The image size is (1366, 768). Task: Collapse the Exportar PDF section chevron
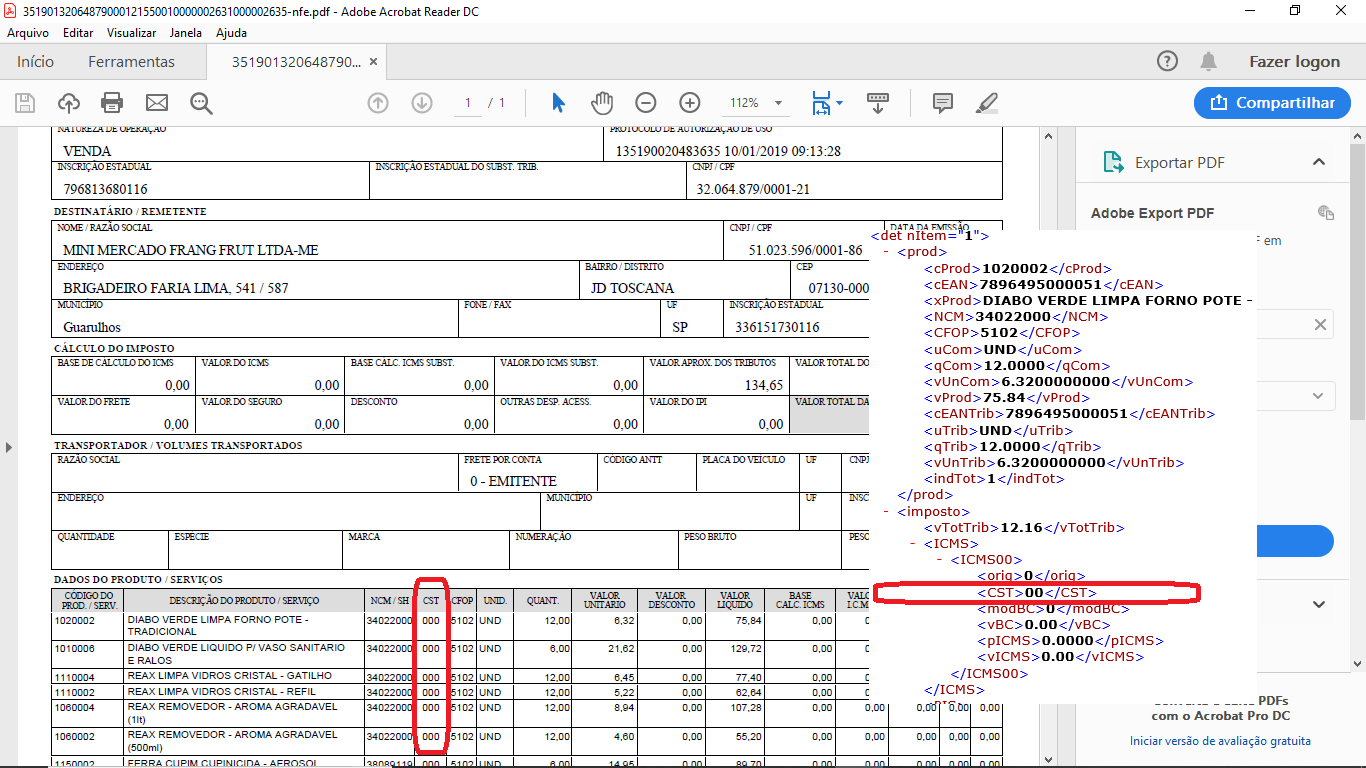coord(1319,162)
